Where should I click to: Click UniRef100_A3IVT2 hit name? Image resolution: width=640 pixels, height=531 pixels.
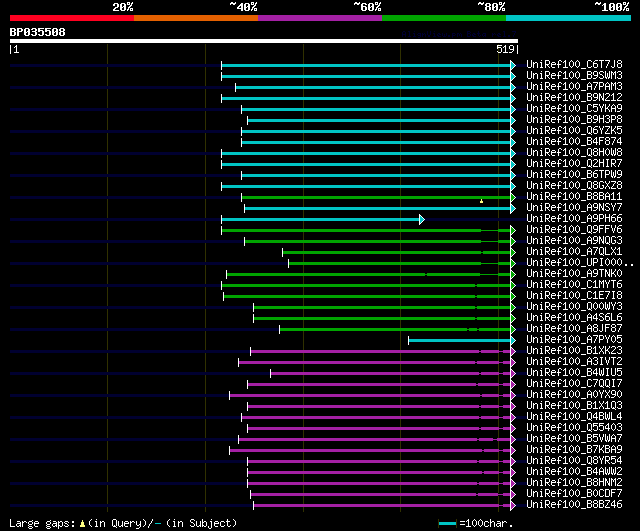pos(574,362)
